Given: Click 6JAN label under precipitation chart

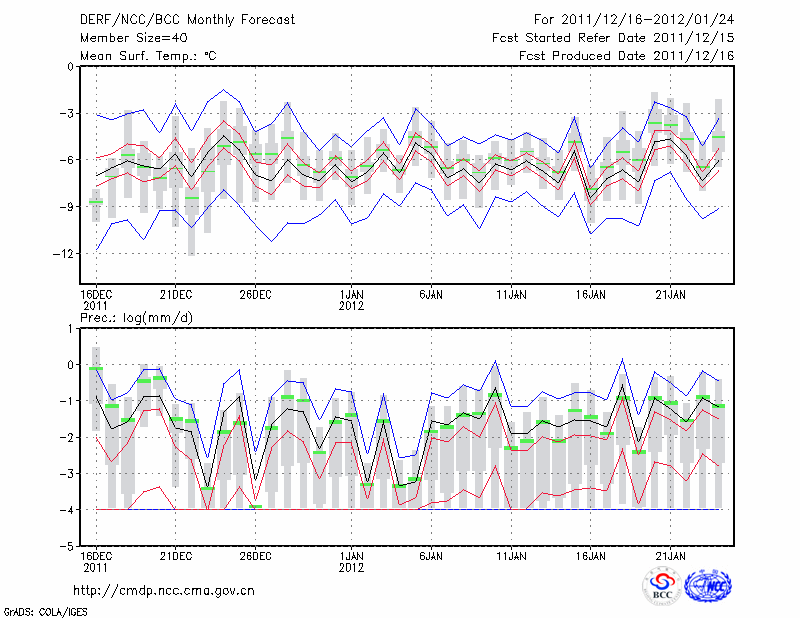Looking at the screenshot, I should [x=431, y=555].
